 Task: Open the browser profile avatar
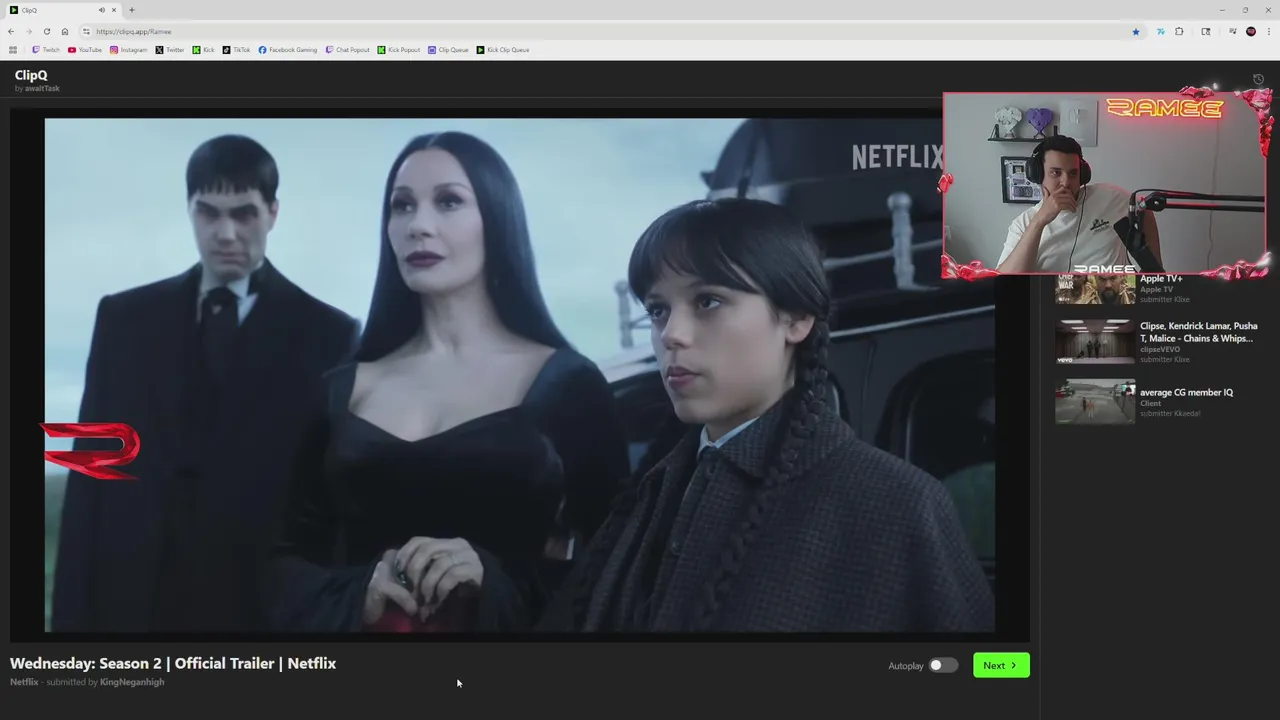click(x=1251, y=31)
